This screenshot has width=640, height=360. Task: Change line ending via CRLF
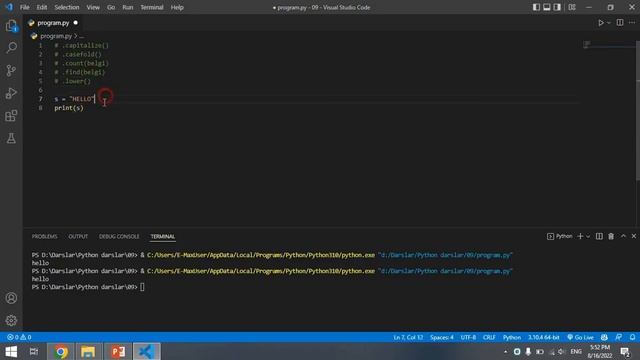[489, 337]
